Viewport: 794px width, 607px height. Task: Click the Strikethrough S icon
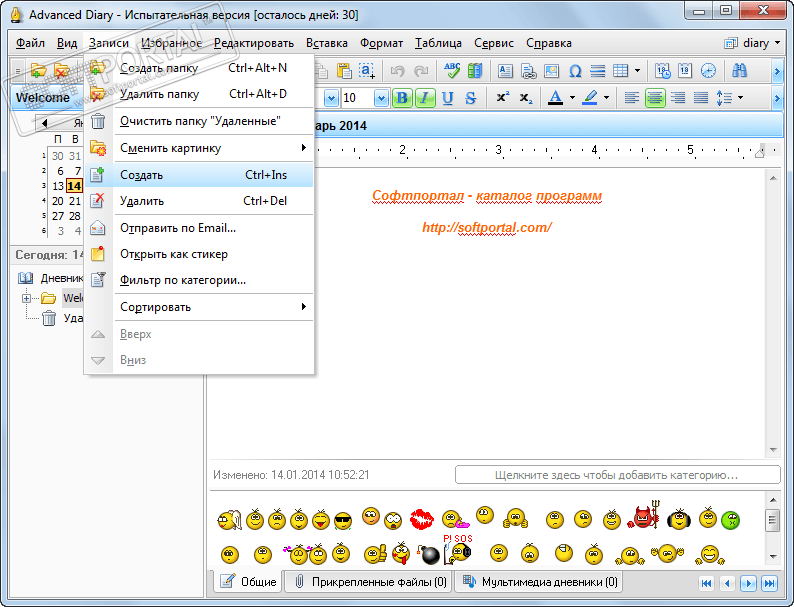470,98
